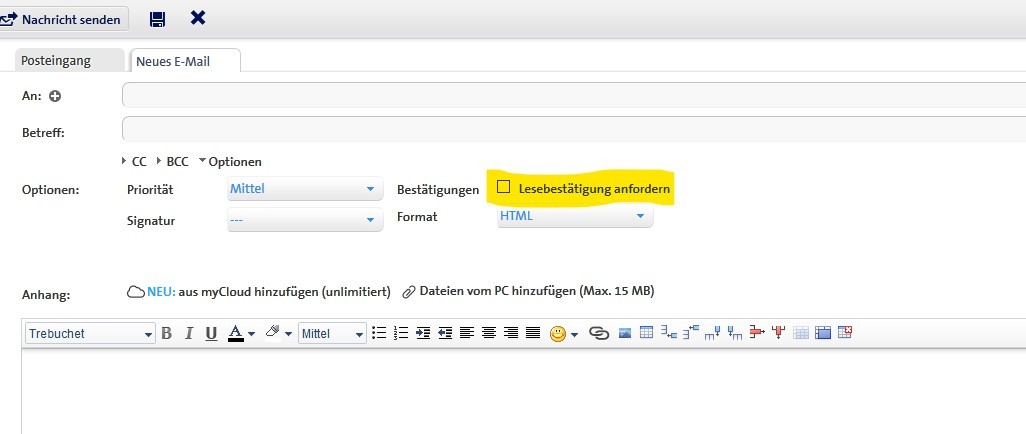Image resolution: width=1026 pixels, height=434 pixels.
Task: Insert a hyperlink with the chain icon
Action: click(x=599, y=333)
